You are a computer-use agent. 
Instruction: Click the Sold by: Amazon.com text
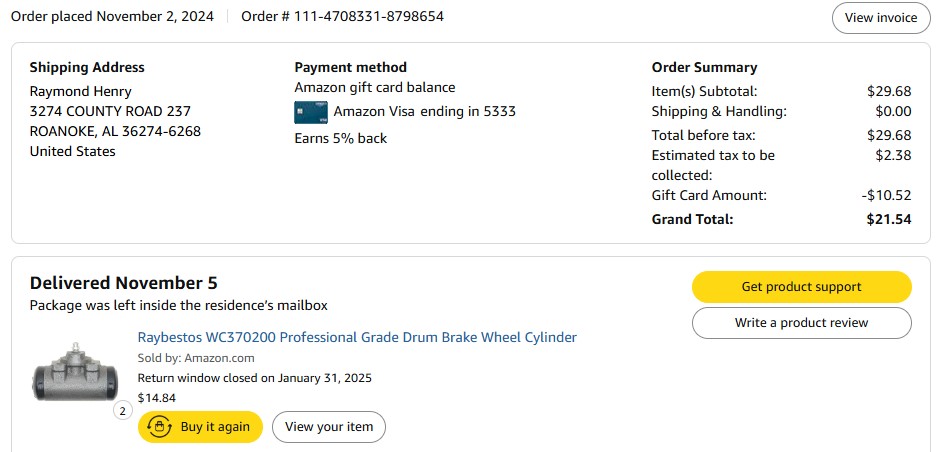(196, 358)
